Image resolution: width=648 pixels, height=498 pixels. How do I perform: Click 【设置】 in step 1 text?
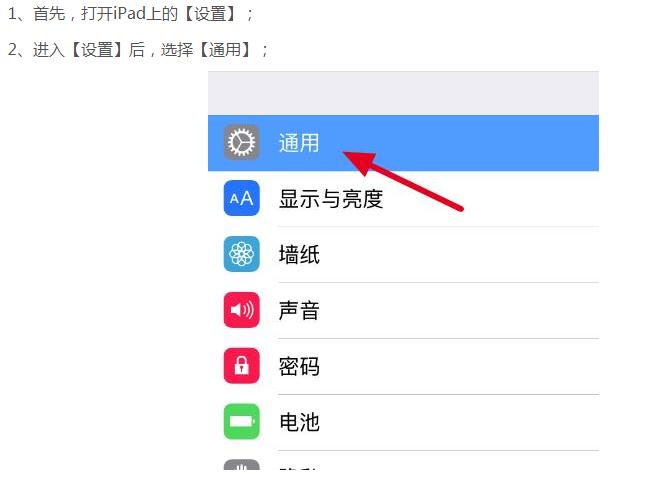click(x=210, y=14)
